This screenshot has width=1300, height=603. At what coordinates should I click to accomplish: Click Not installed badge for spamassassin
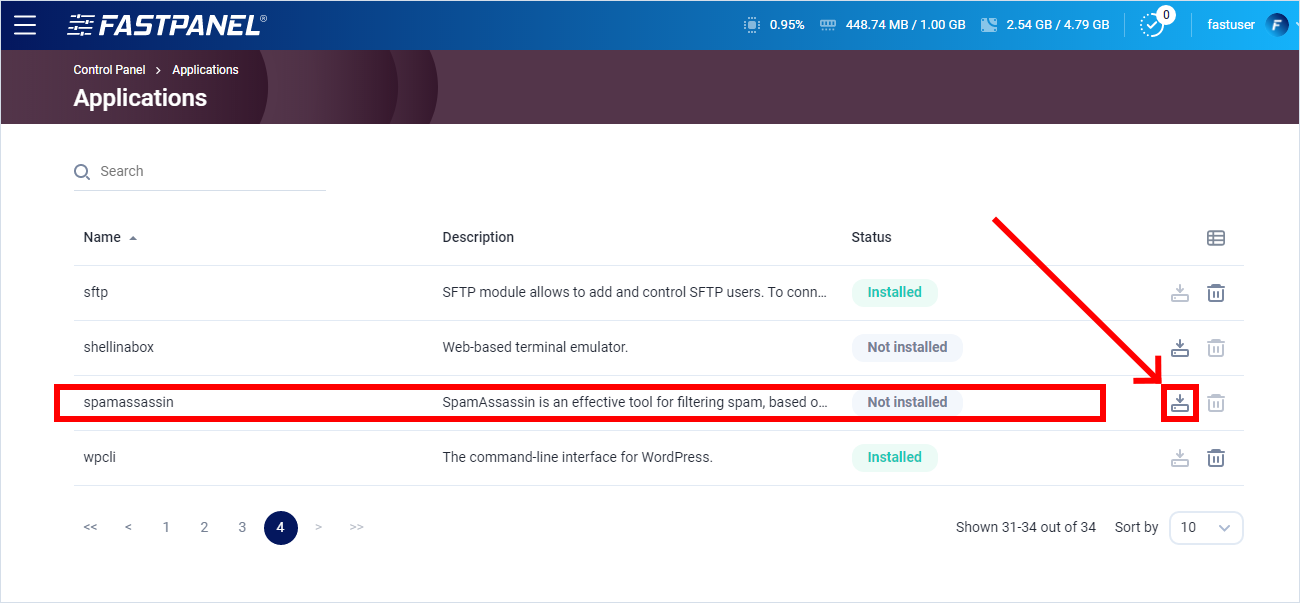907,403
